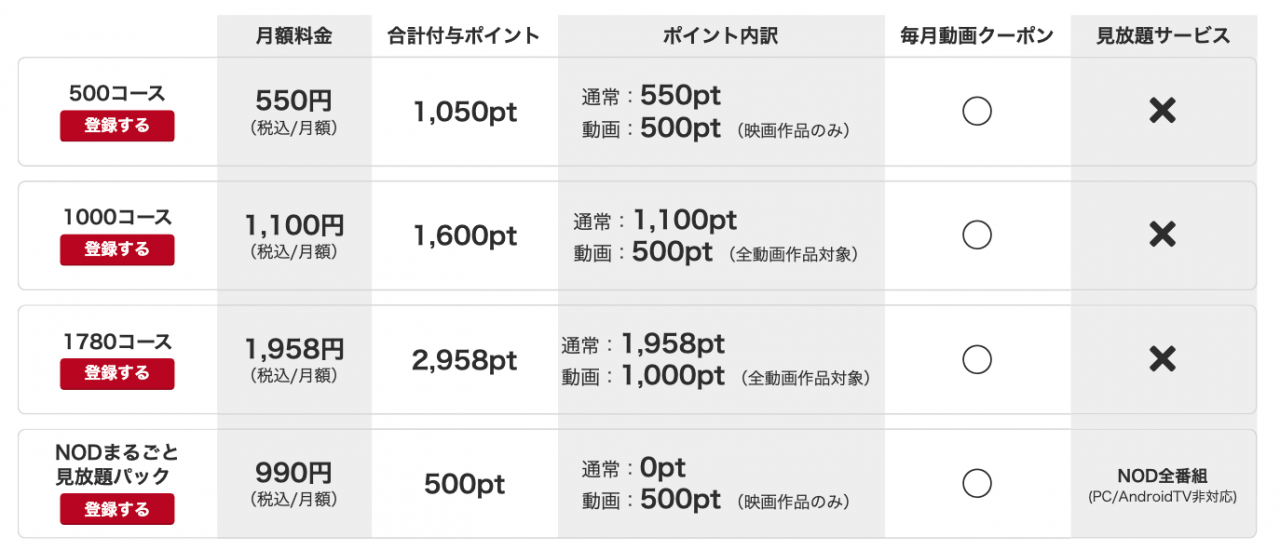Click the X mark in 1780コース row

coord(1162,359)
